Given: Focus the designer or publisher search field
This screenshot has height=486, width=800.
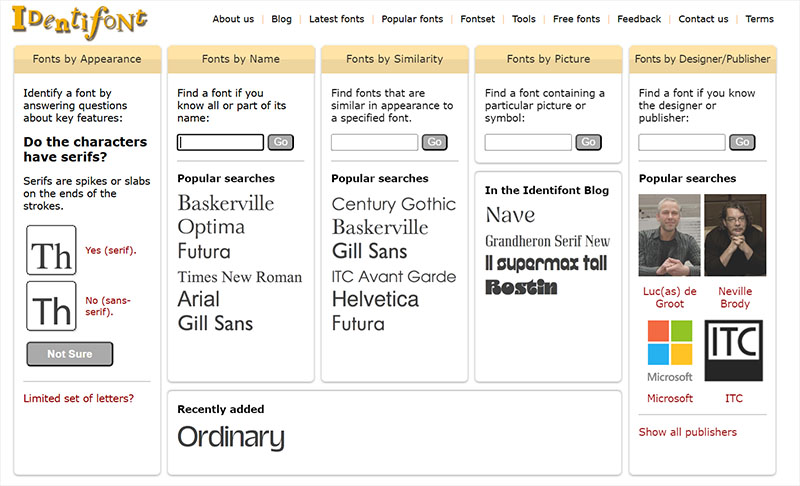Looking at the screenshot, I should 682,142.
